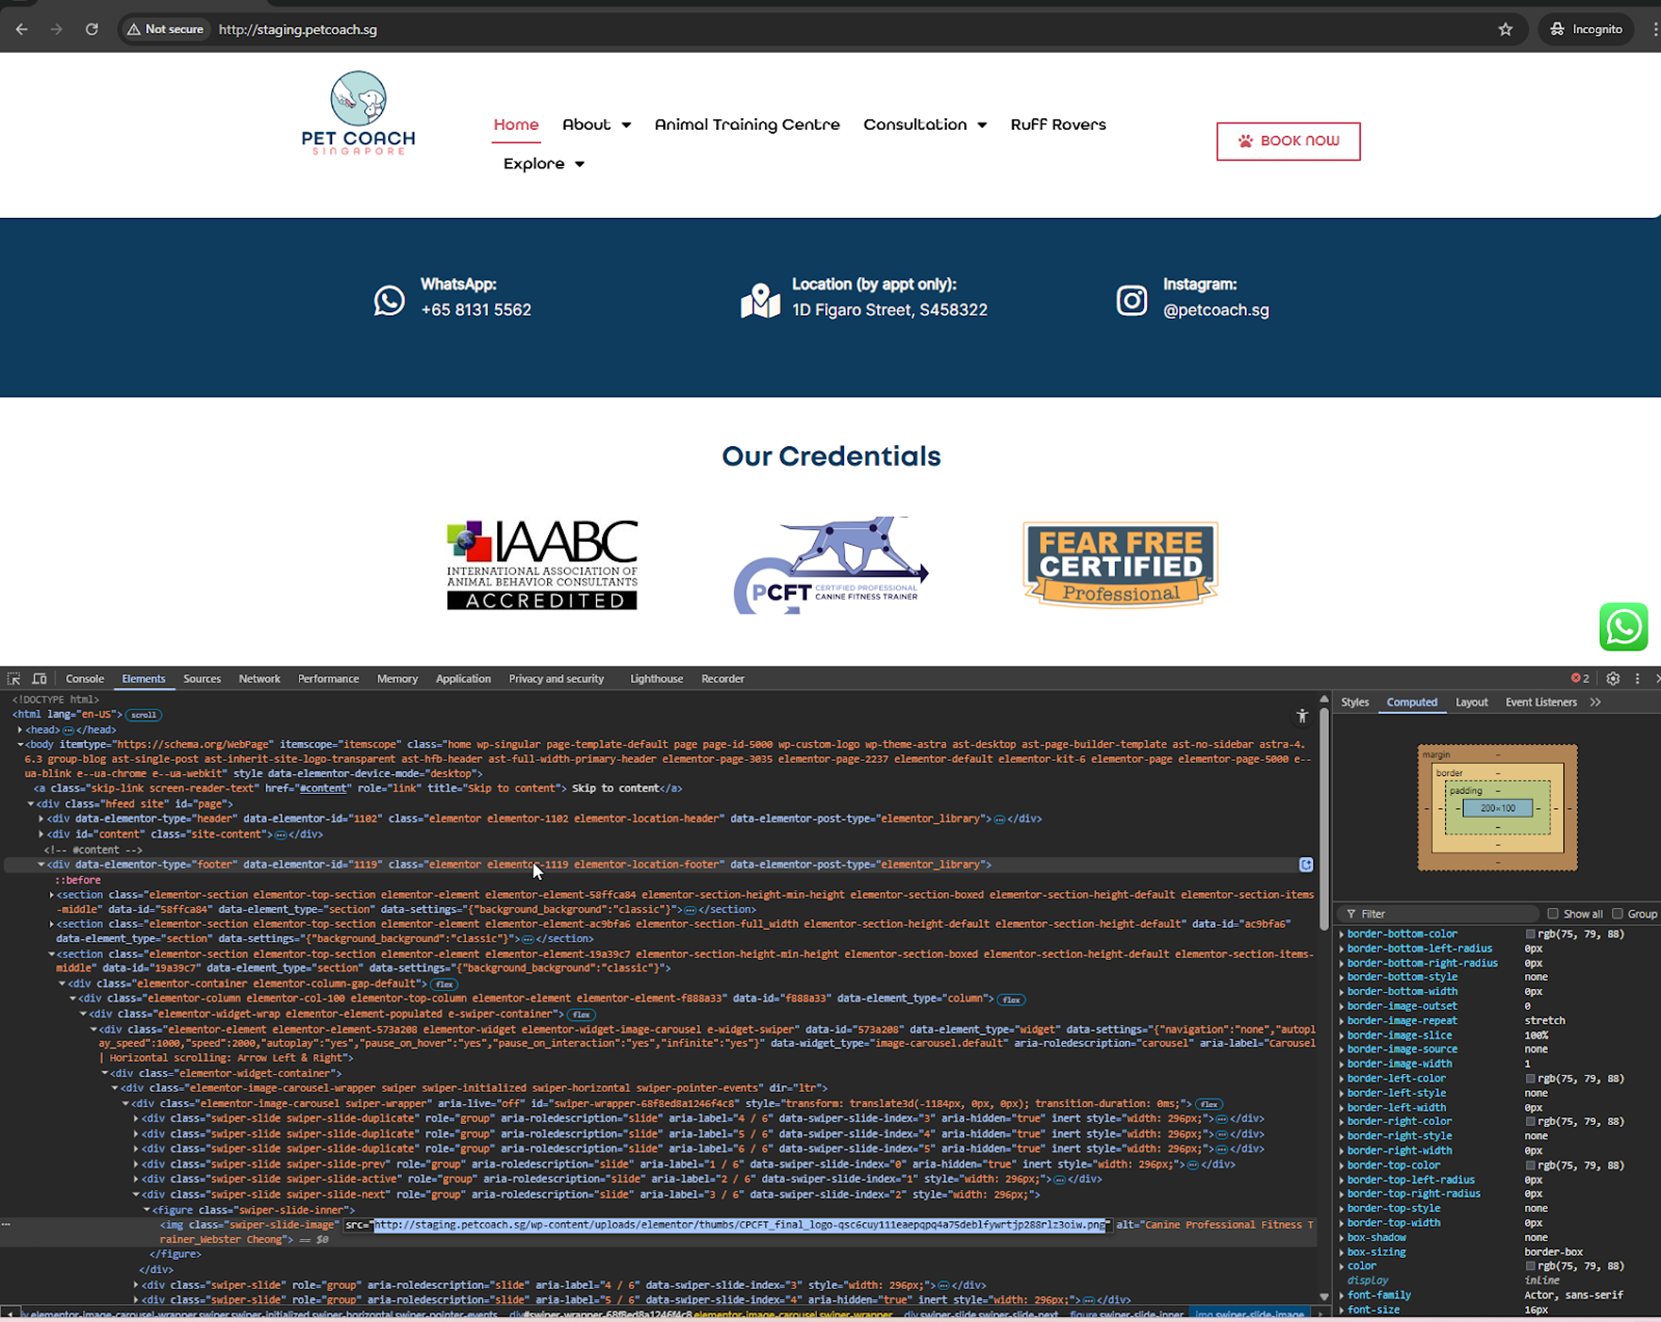
Task: Click the #content href link in DOM
Action: [325, 789]
